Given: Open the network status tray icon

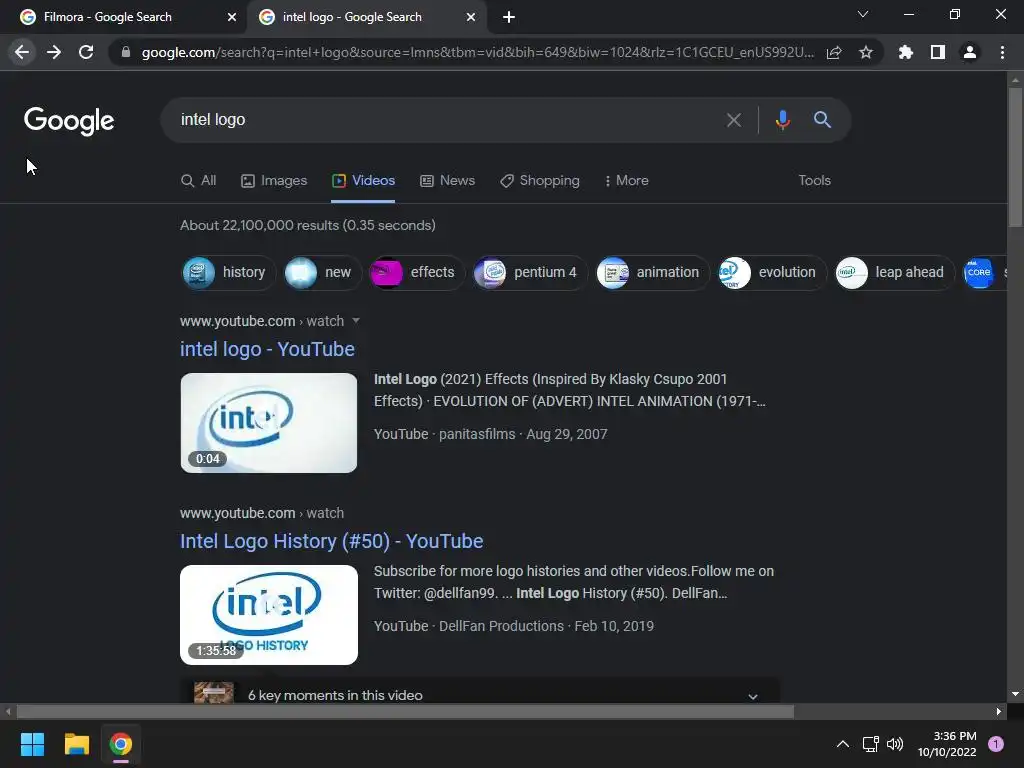Looking at the screenshot, I should point(871,744).
